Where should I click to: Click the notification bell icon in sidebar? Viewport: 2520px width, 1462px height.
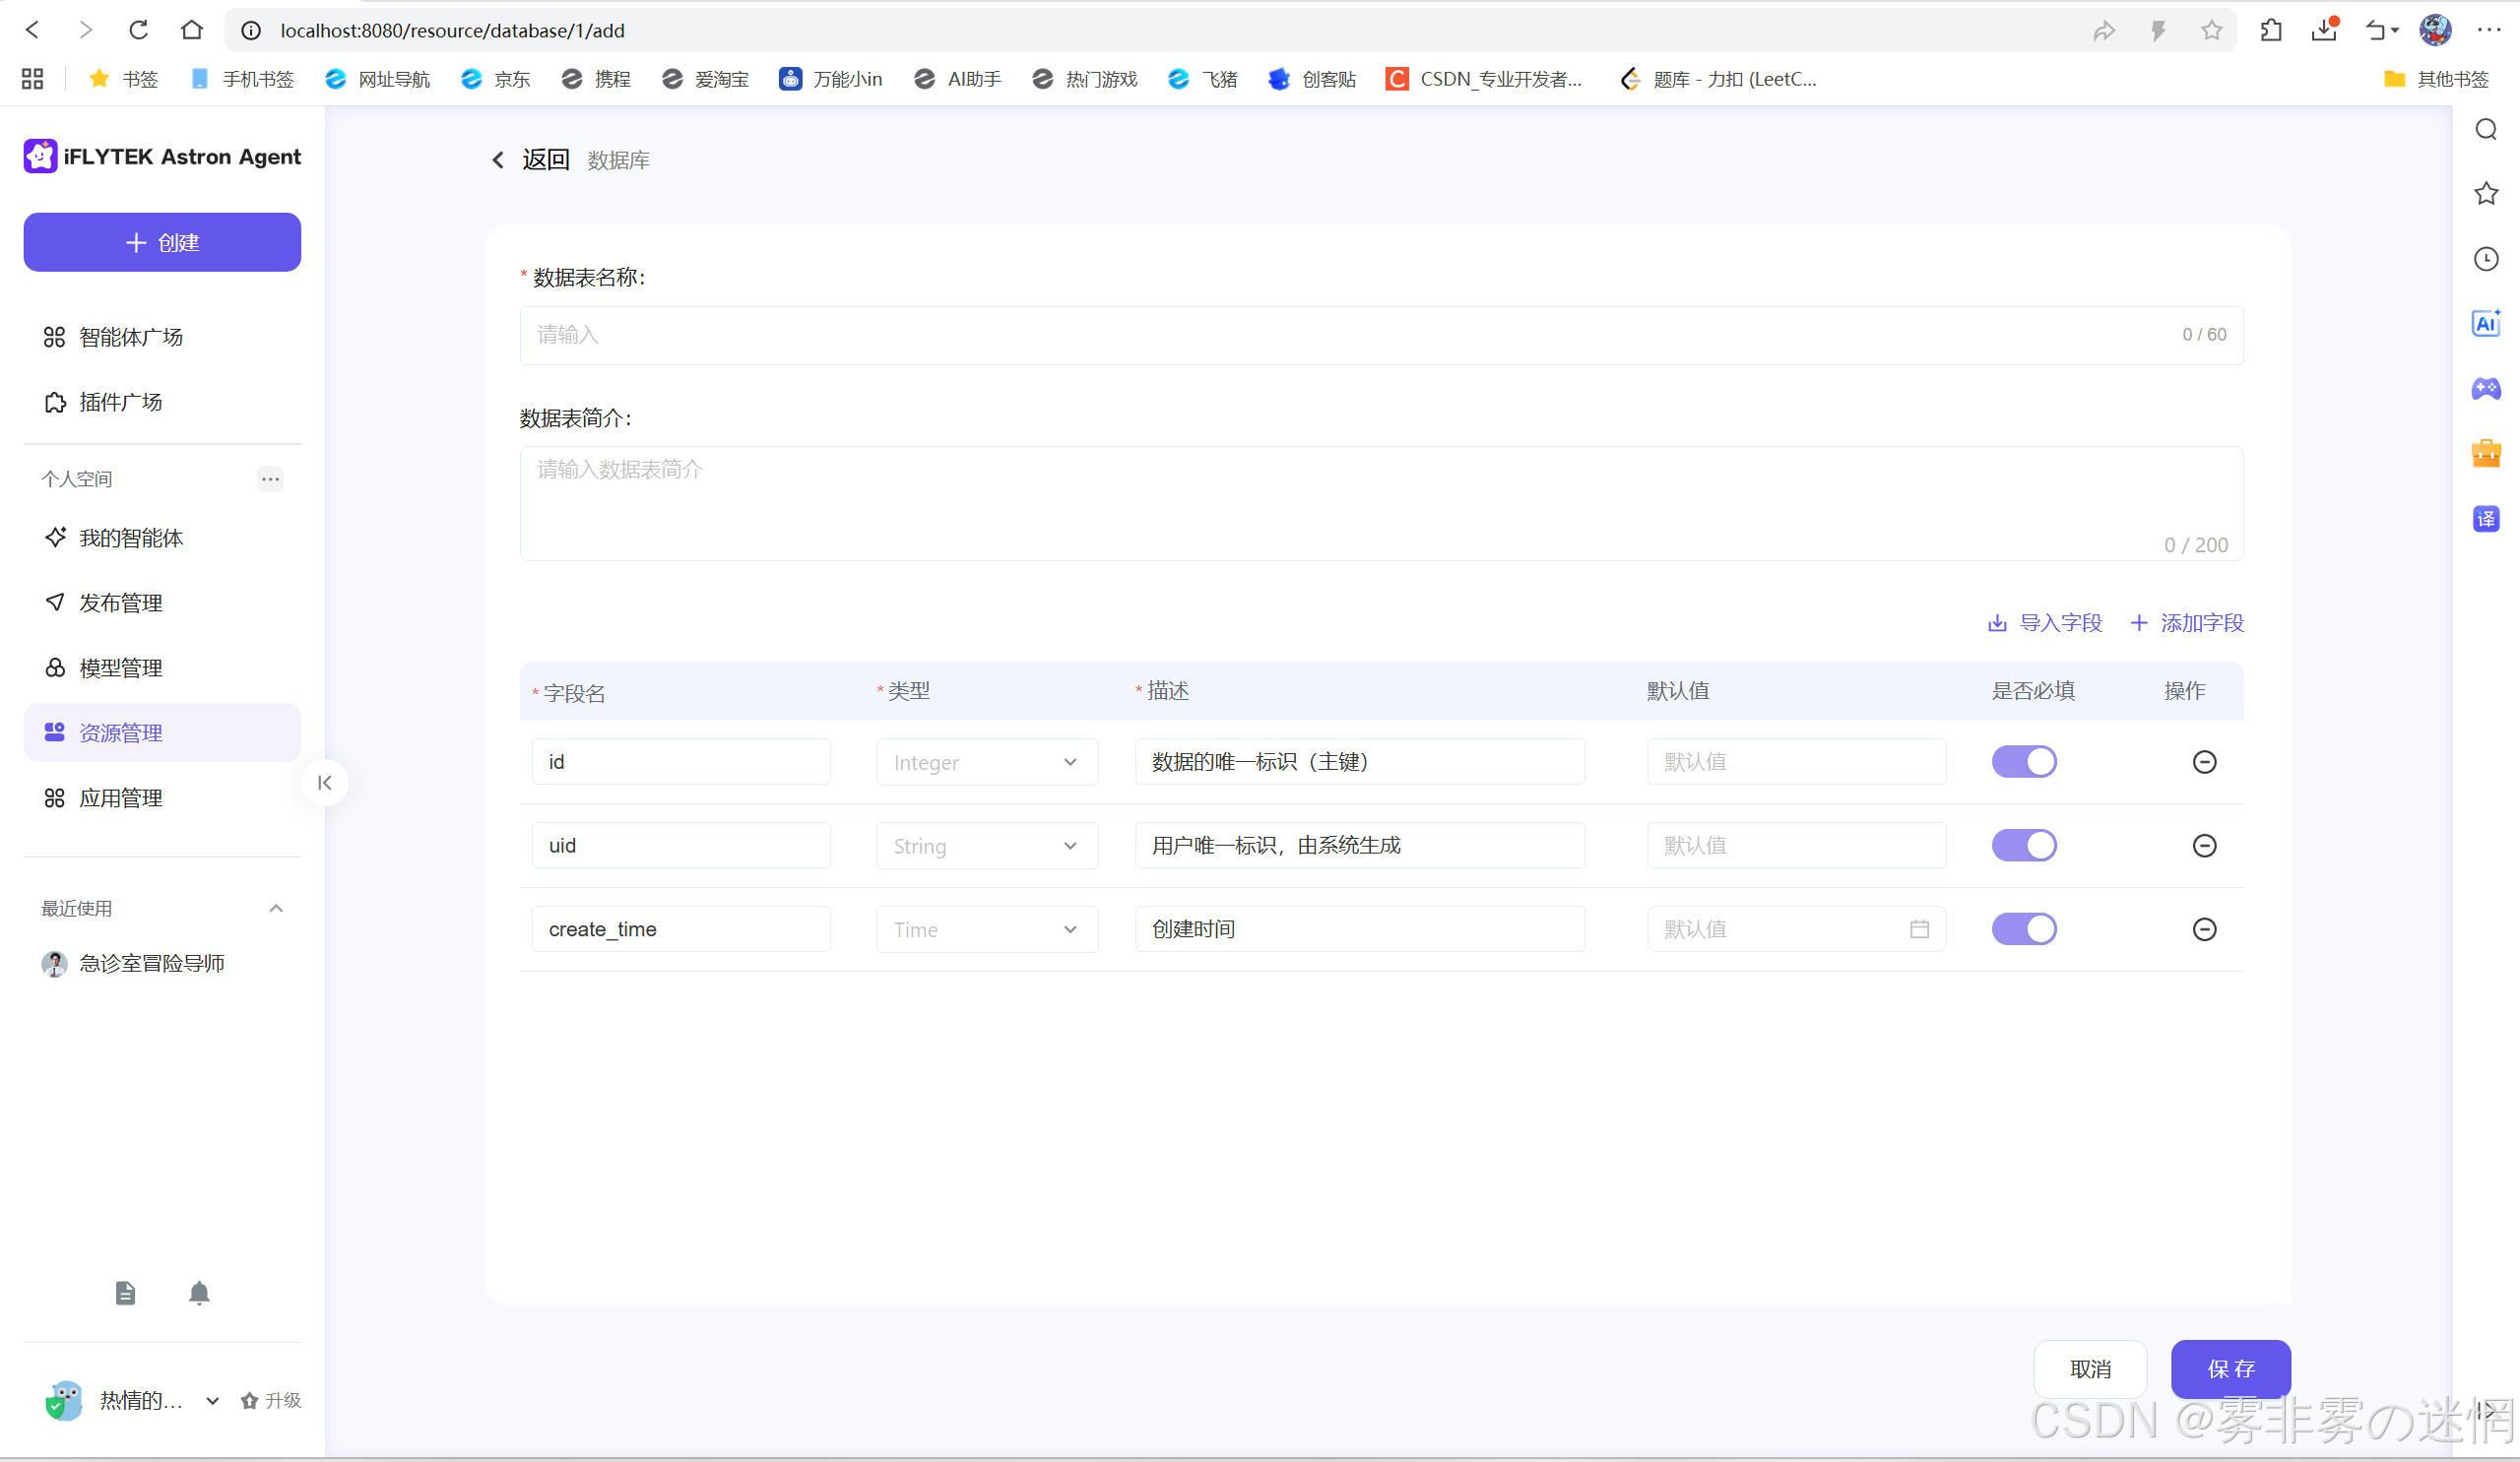coord(199,1293)
